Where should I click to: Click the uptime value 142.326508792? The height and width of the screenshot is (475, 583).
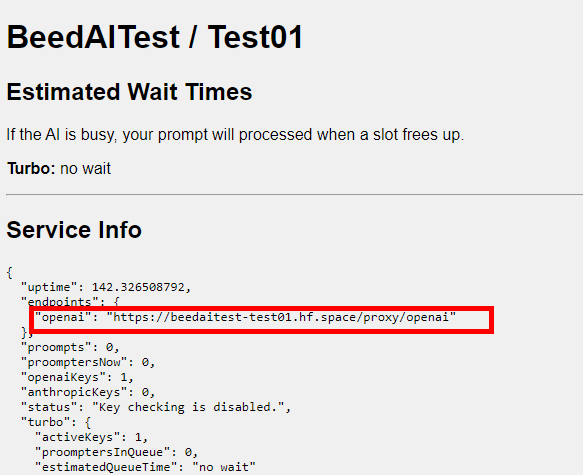pos(138,287)
